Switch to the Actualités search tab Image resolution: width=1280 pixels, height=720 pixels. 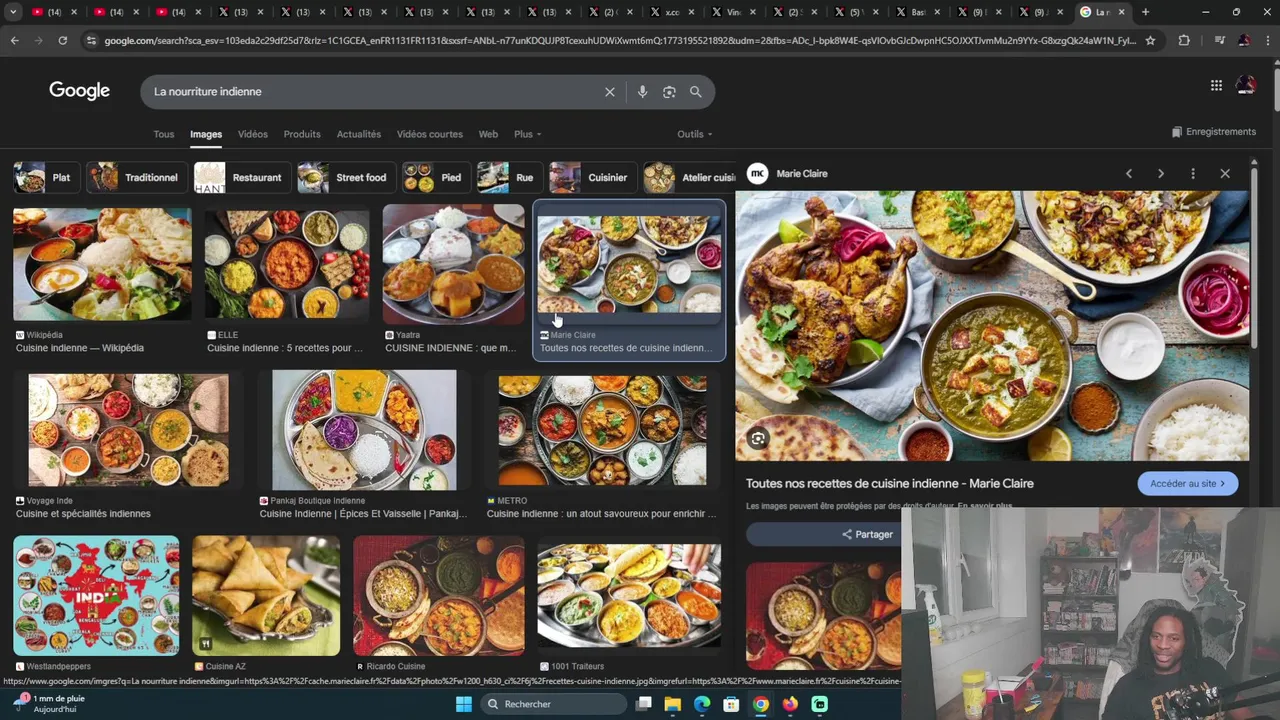[359, 134]
